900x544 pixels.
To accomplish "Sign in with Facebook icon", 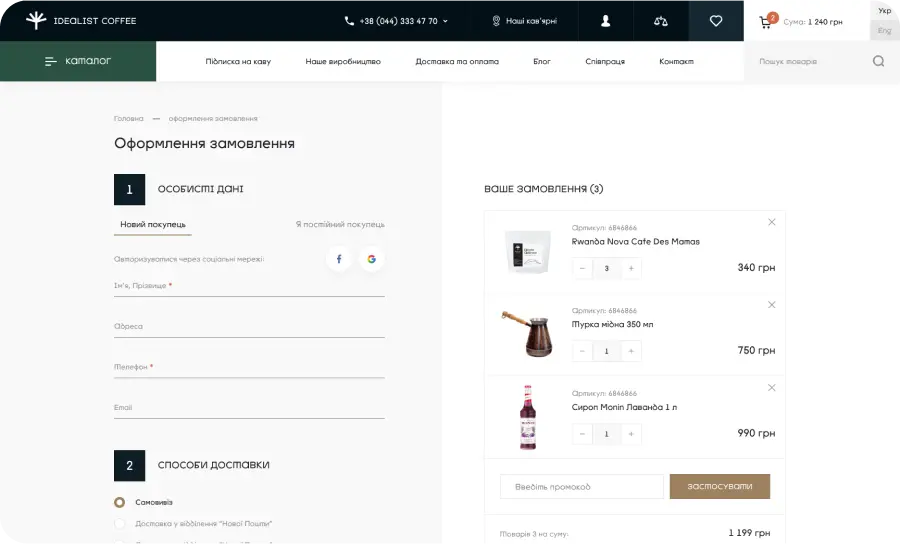I will [339, 259].
